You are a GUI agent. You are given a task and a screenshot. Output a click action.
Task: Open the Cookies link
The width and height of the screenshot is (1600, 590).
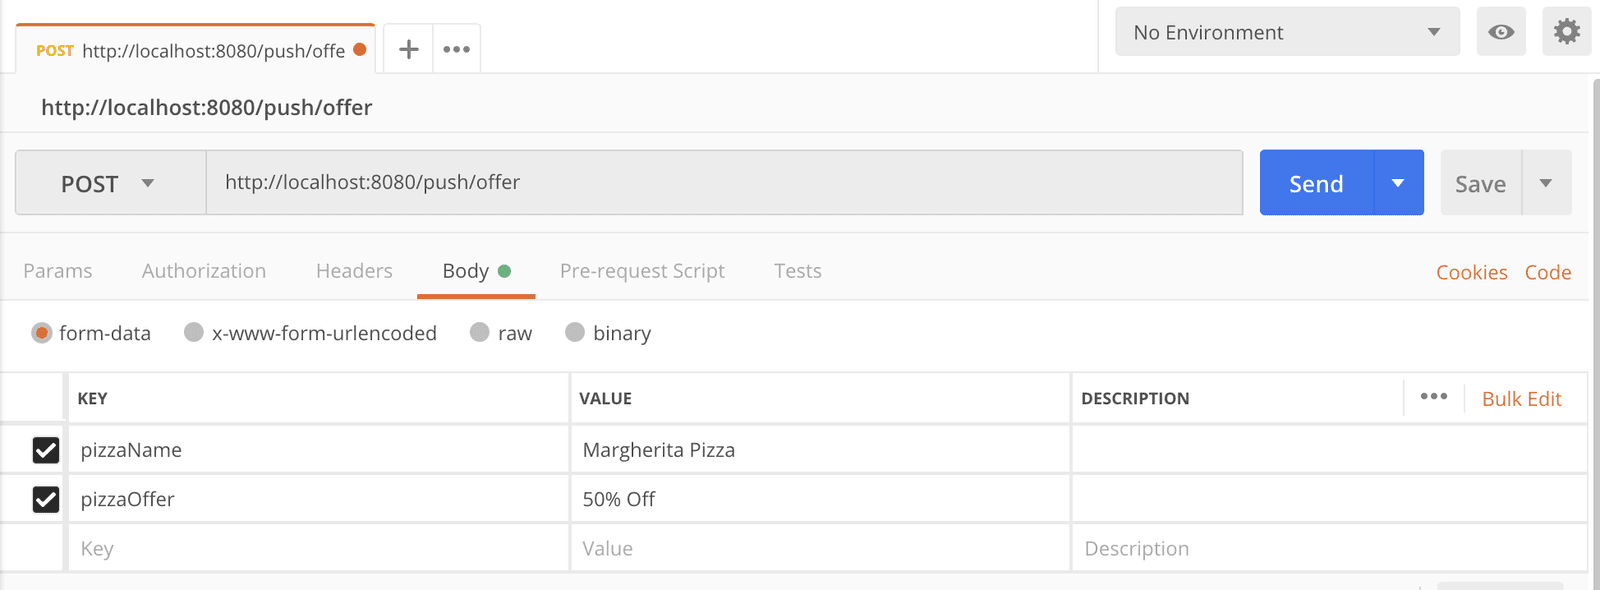(x=1471, y=272)
